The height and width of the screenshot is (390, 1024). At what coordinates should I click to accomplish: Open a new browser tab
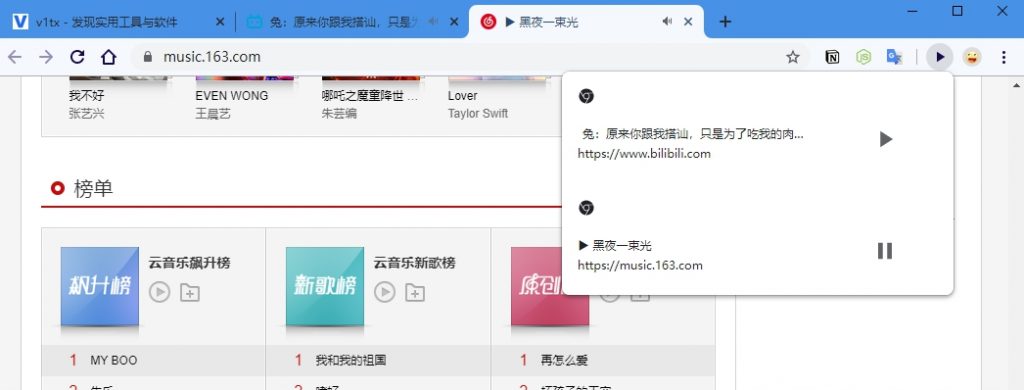[725, 22]
